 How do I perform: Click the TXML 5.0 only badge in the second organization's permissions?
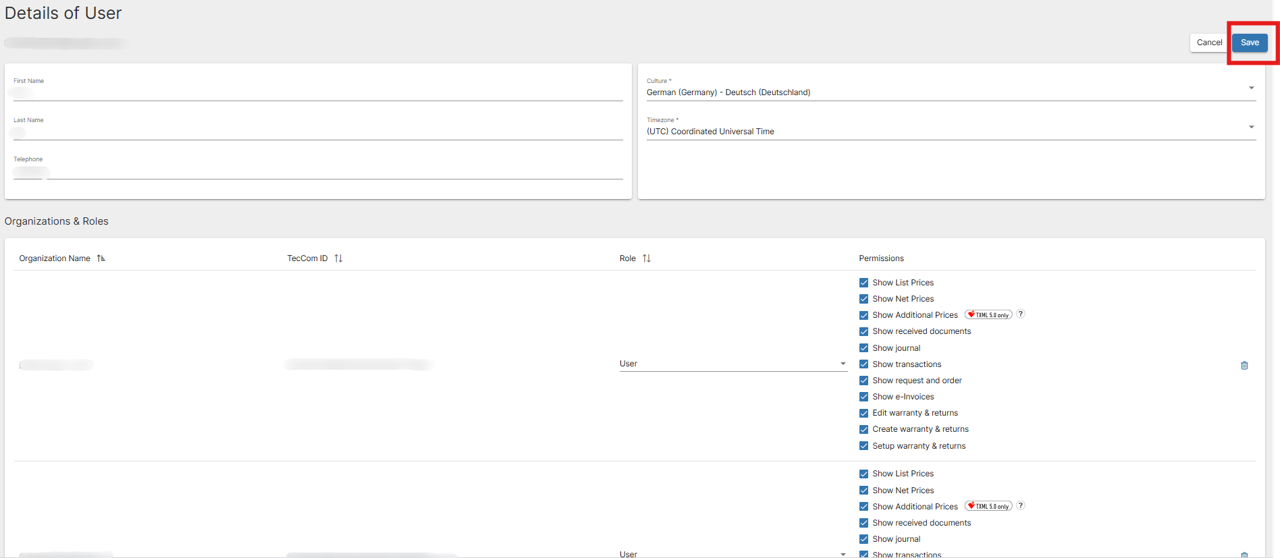(988, 506)
